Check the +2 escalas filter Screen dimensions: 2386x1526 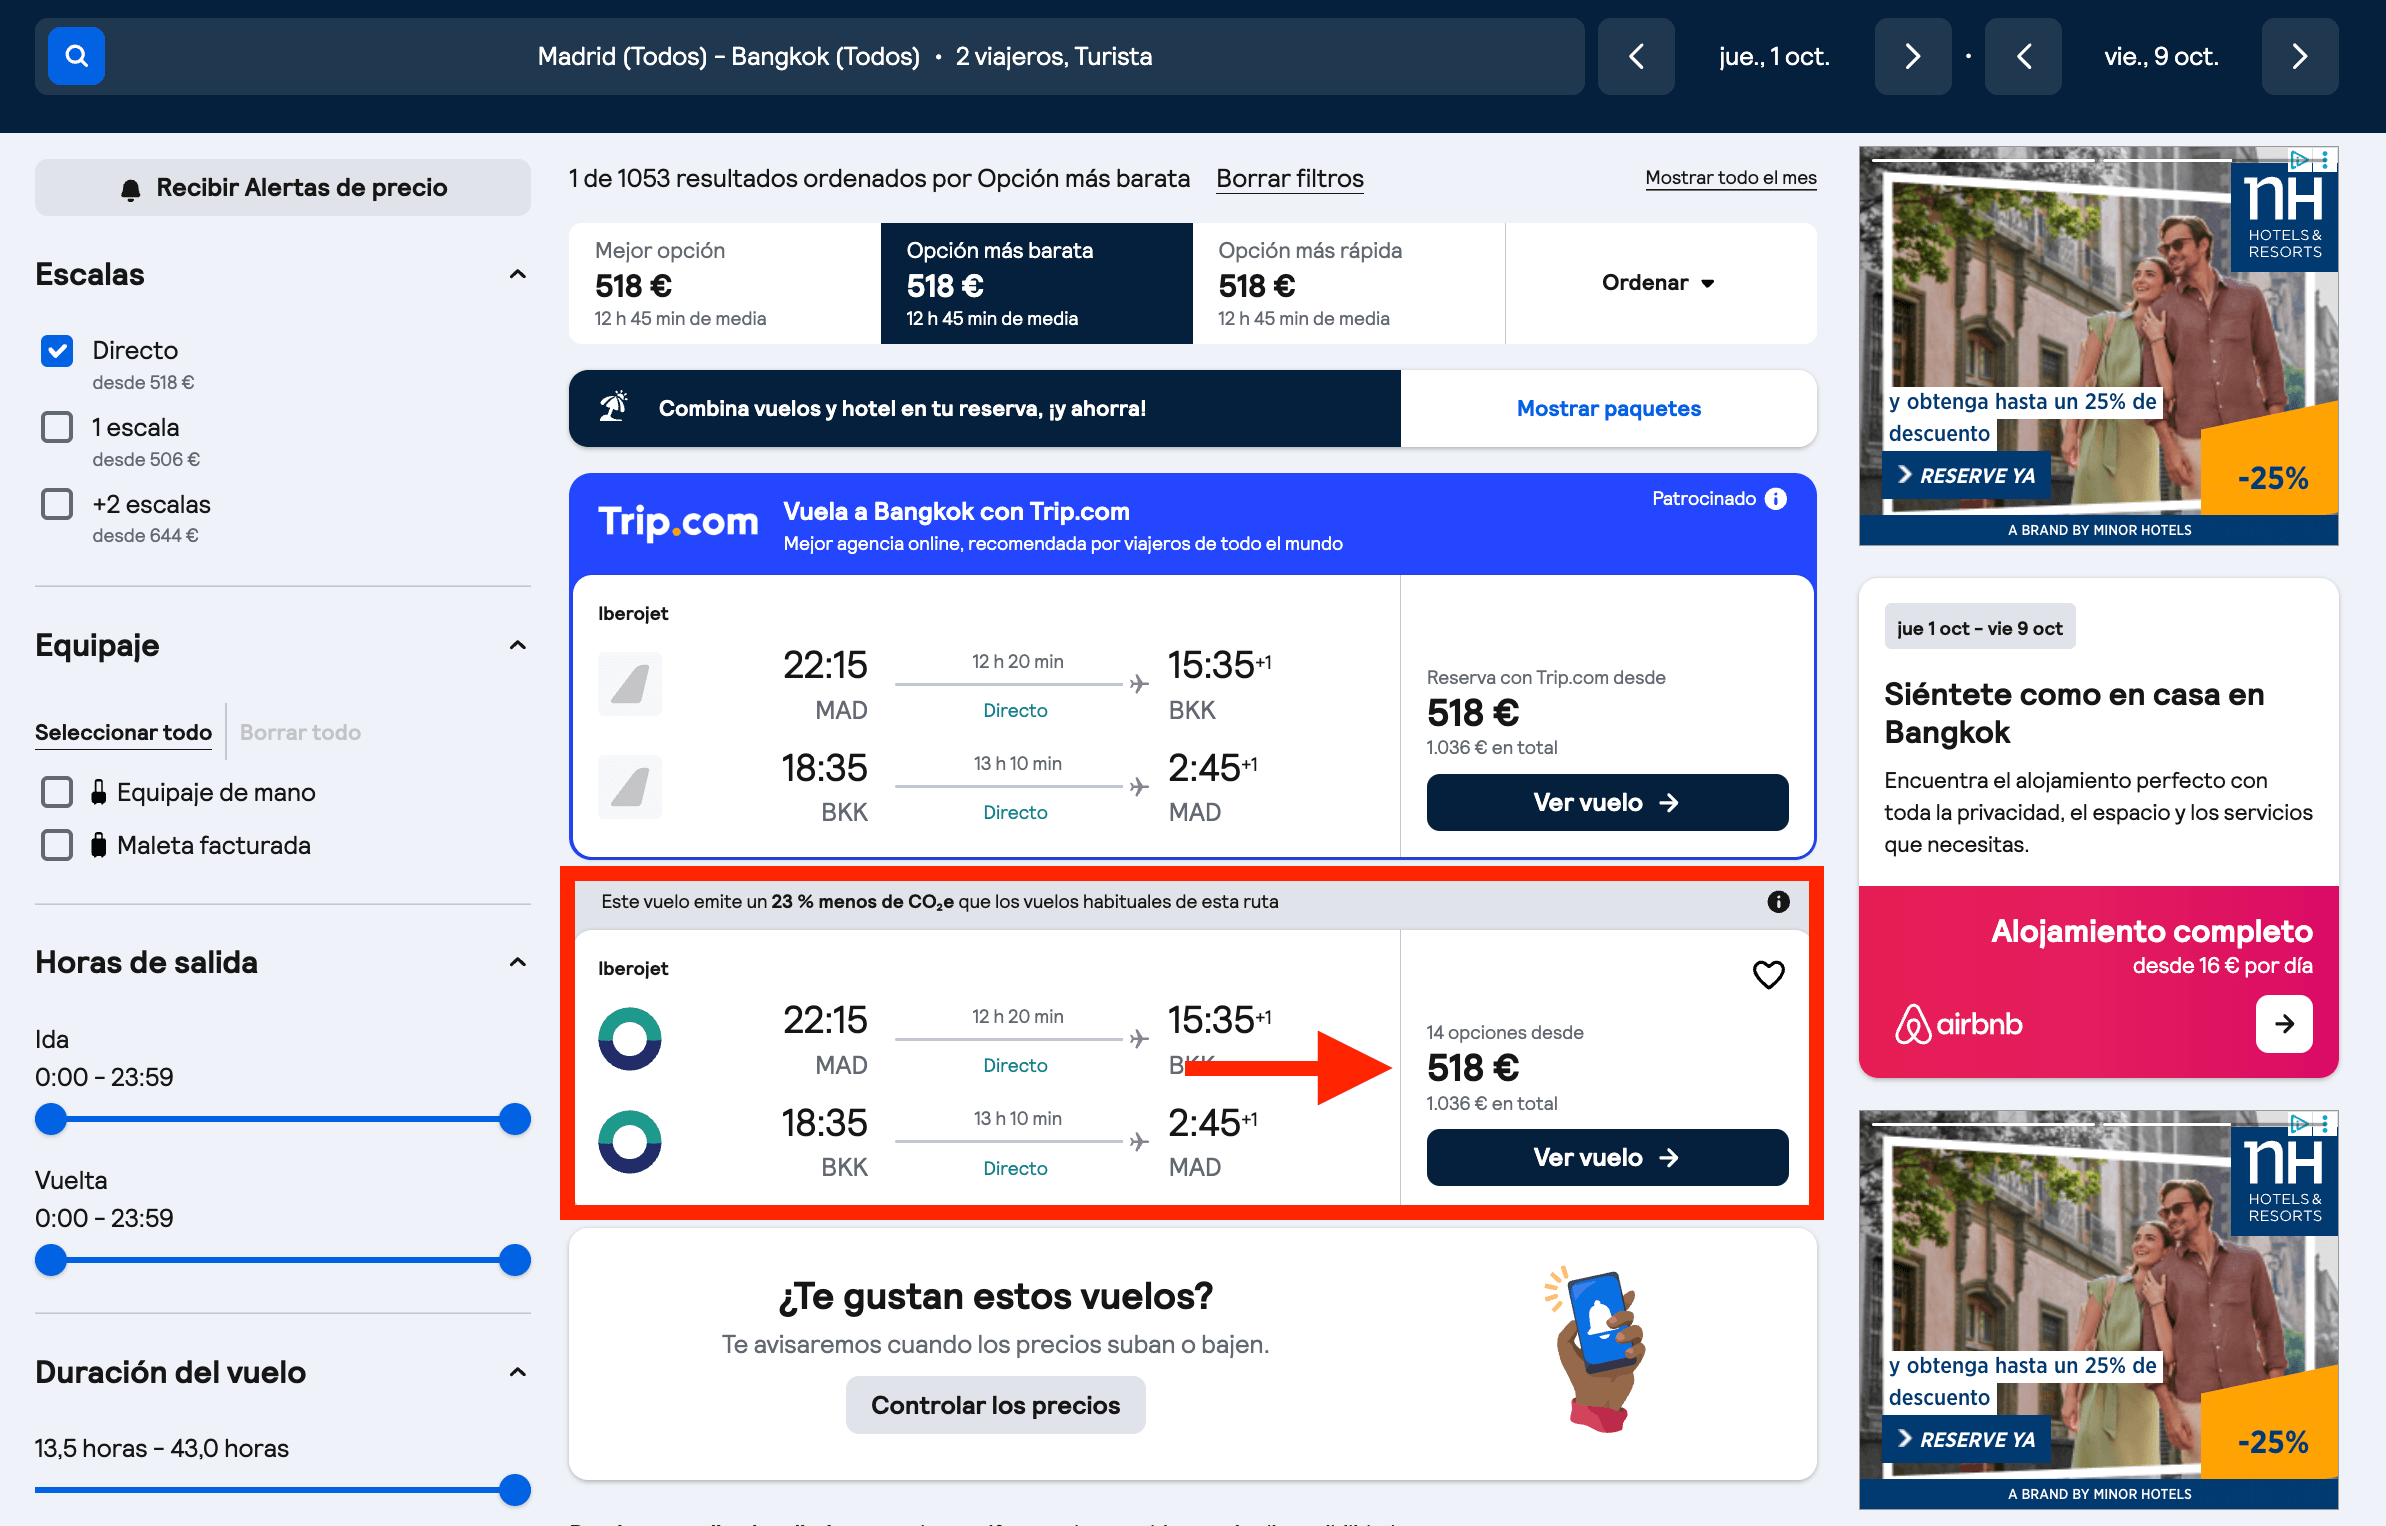coord(57,504)
